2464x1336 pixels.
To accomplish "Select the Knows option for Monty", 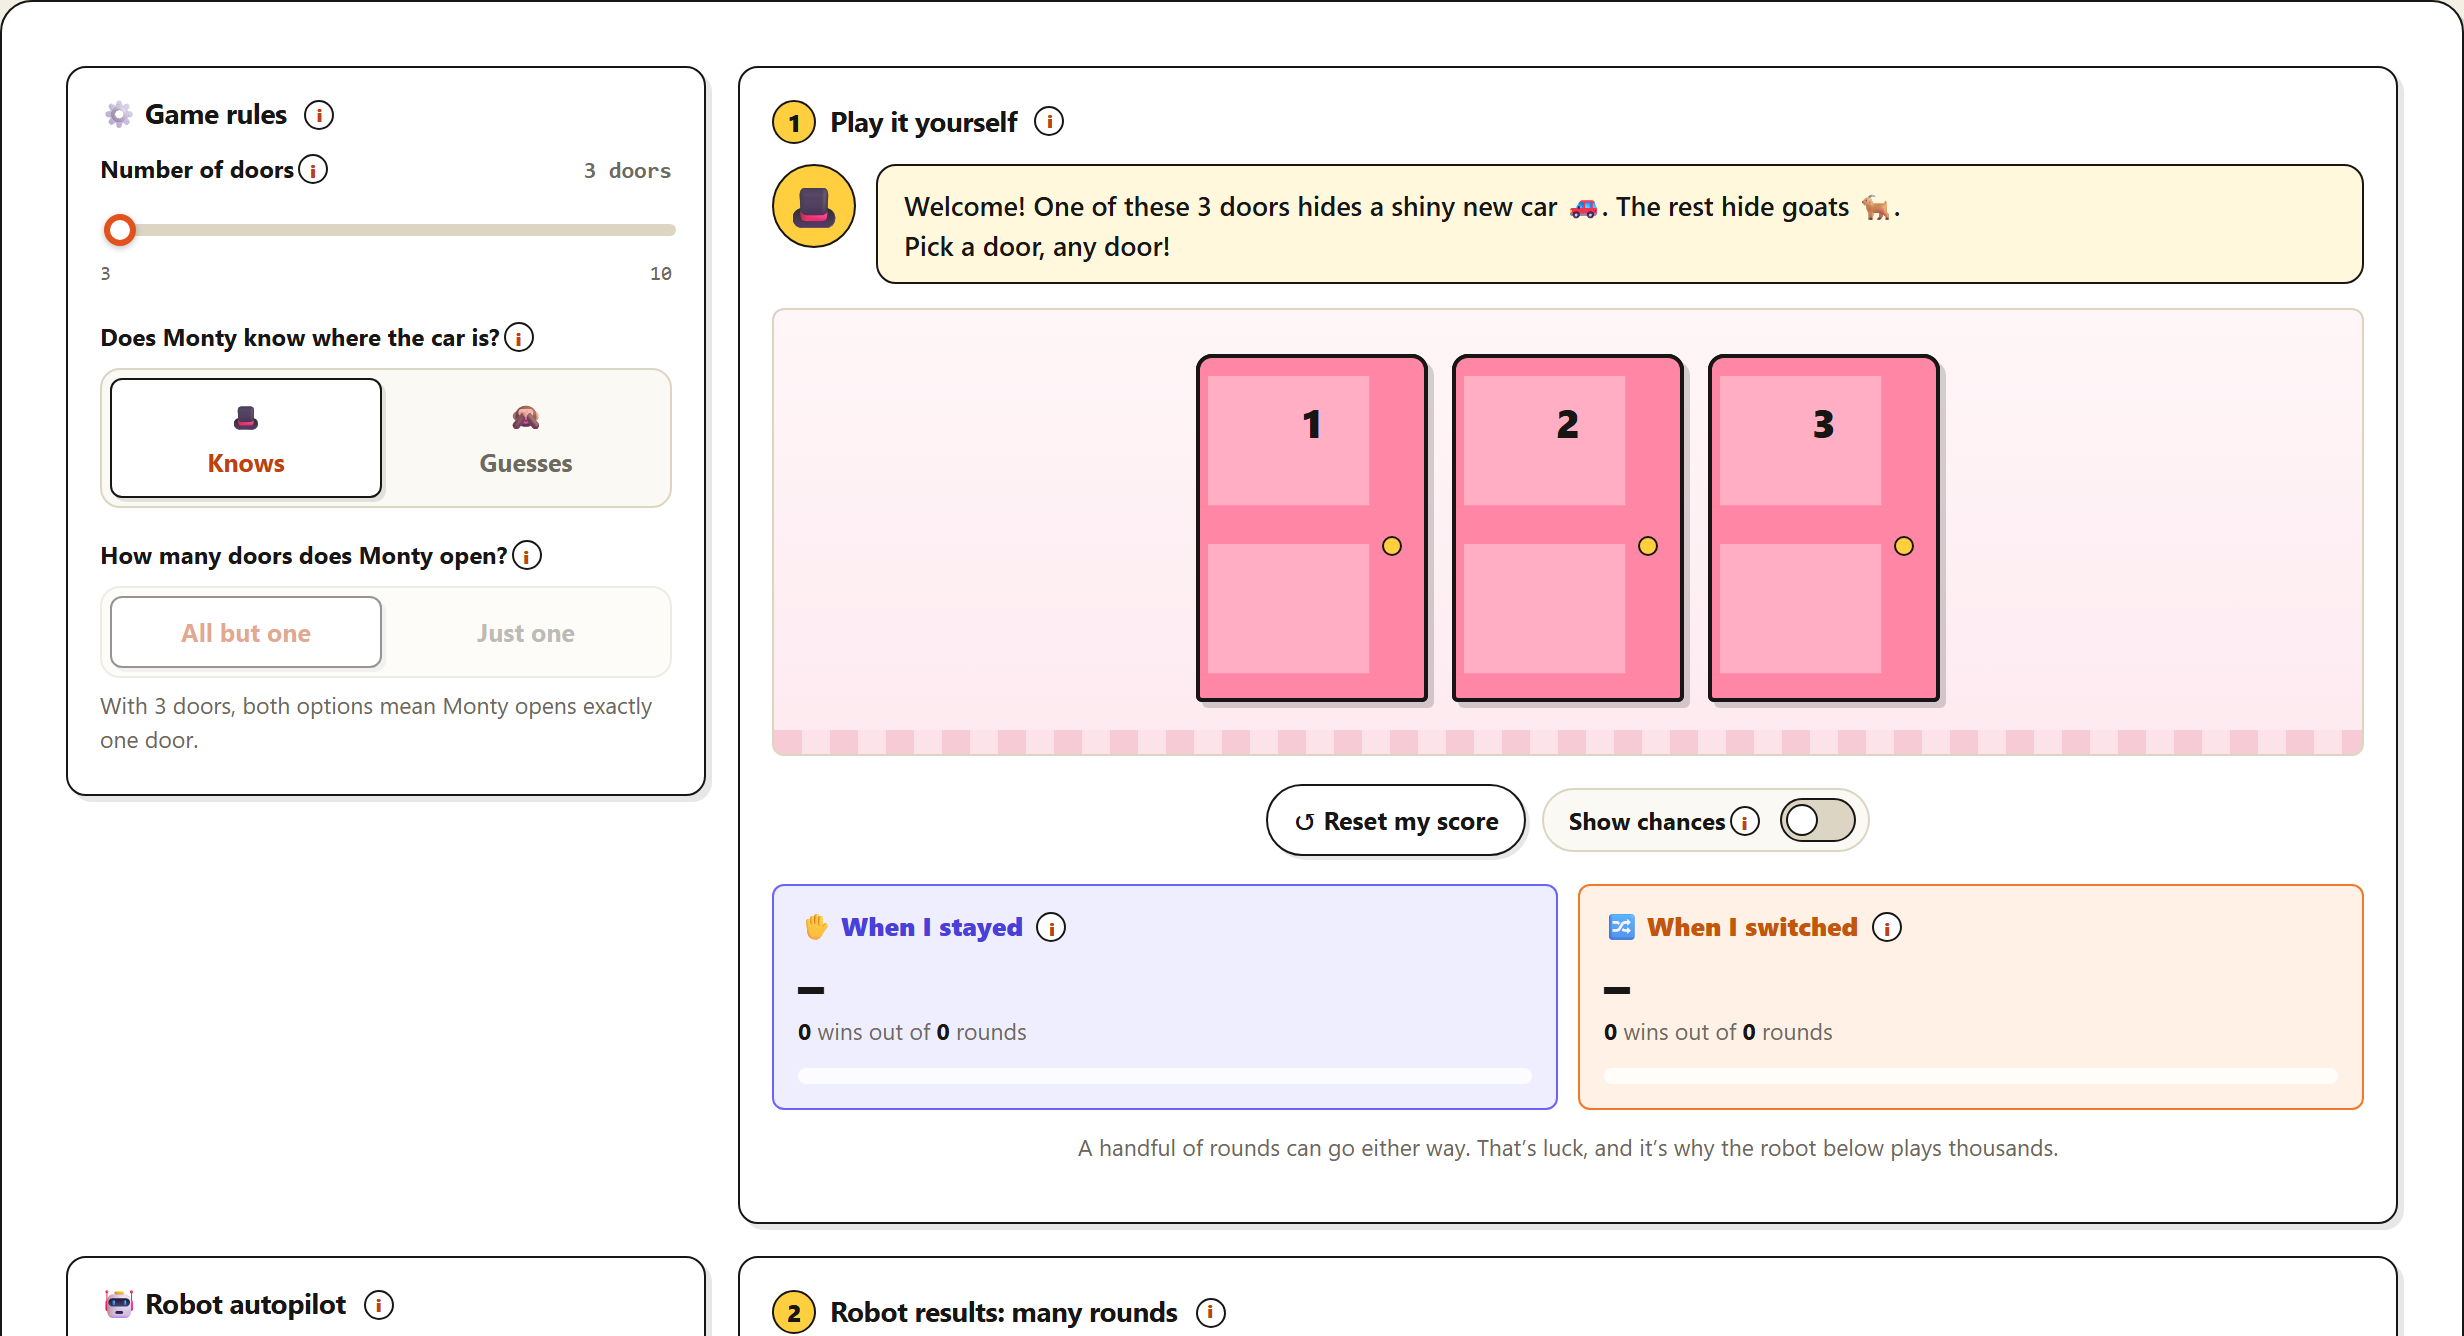I will [x=246, y=438].
